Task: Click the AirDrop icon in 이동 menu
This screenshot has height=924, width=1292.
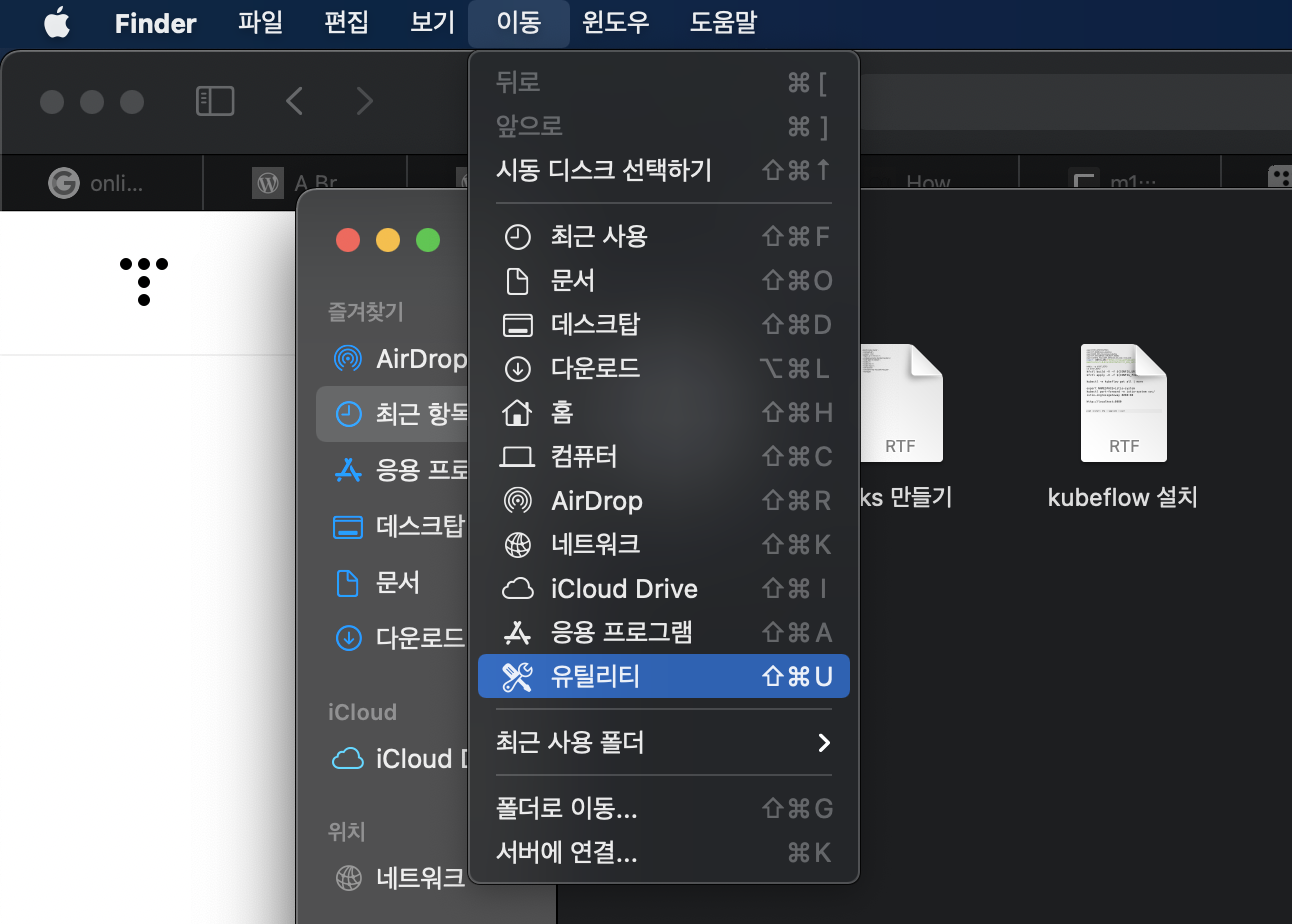Action: coord(517,501)
